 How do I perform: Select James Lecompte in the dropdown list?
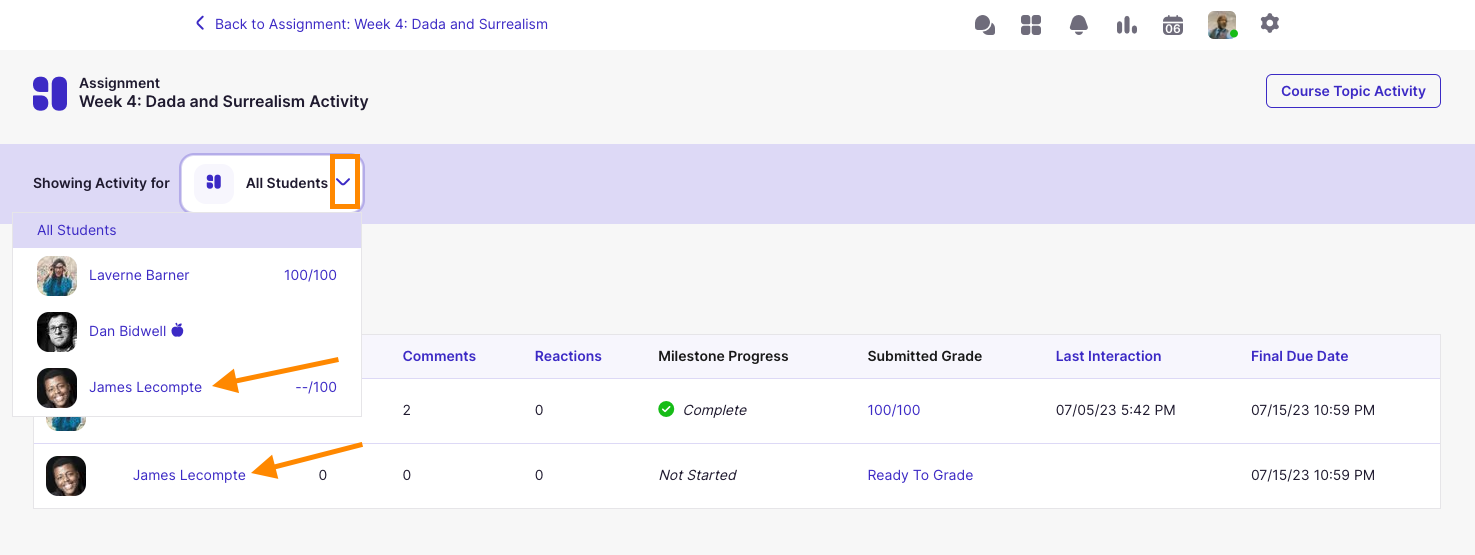pyautogui.click(x=145, y=387)
